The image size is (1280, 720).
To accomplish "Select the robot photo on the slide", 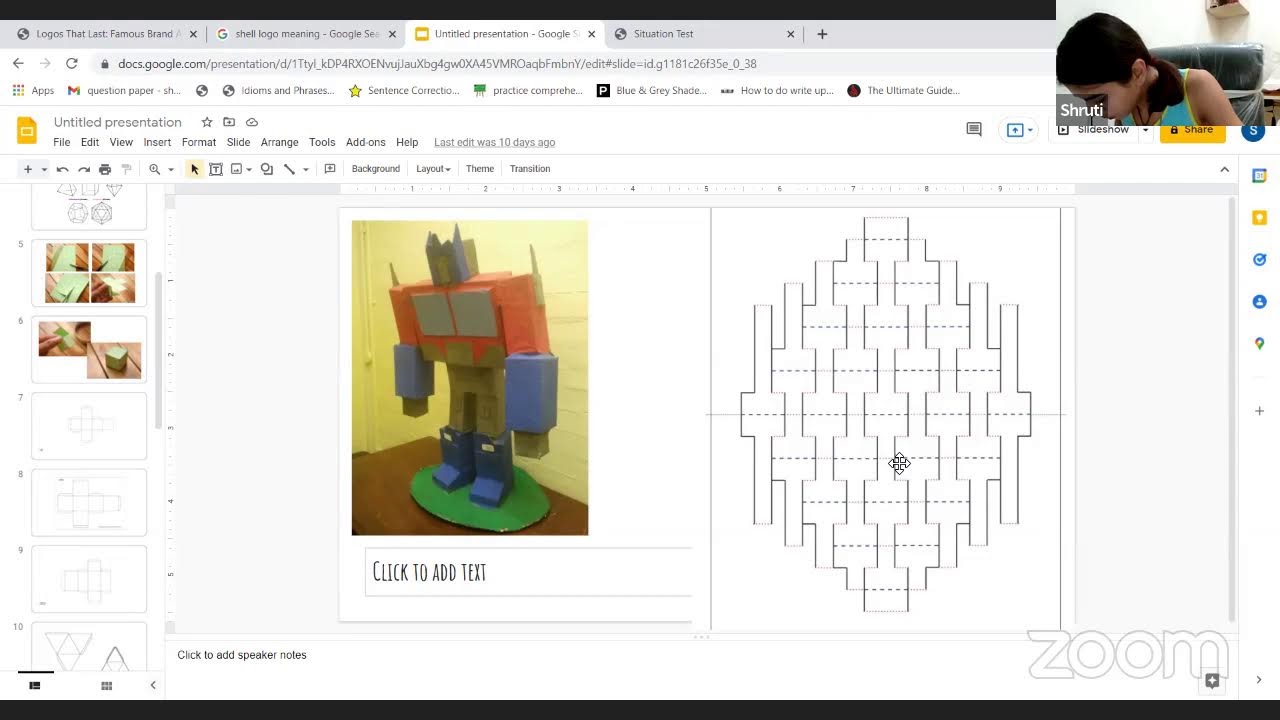I will pos(470,378).
